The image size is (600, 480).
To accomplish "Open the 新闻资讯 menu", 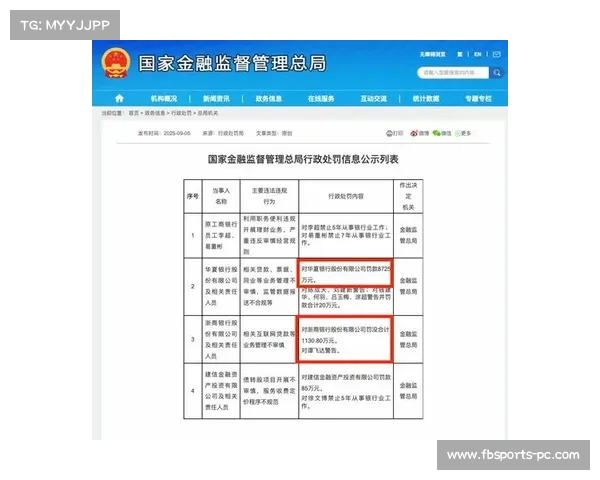I will click(216, 99).
